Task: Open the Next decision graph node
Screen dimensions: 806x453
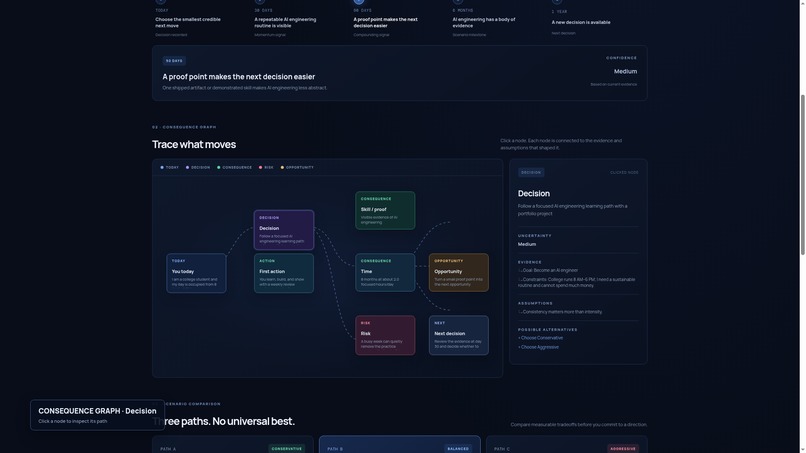Action: [x=459, y=335]
